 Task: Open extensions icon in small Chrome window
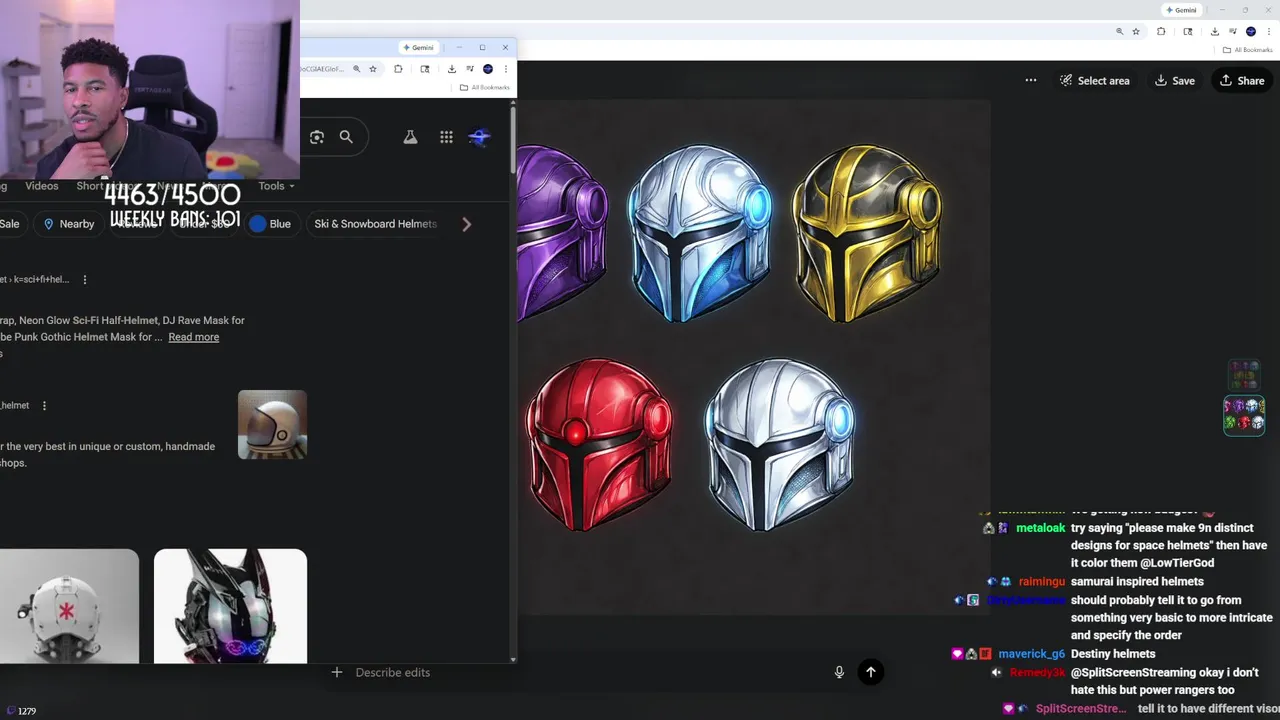coord(398,69)
